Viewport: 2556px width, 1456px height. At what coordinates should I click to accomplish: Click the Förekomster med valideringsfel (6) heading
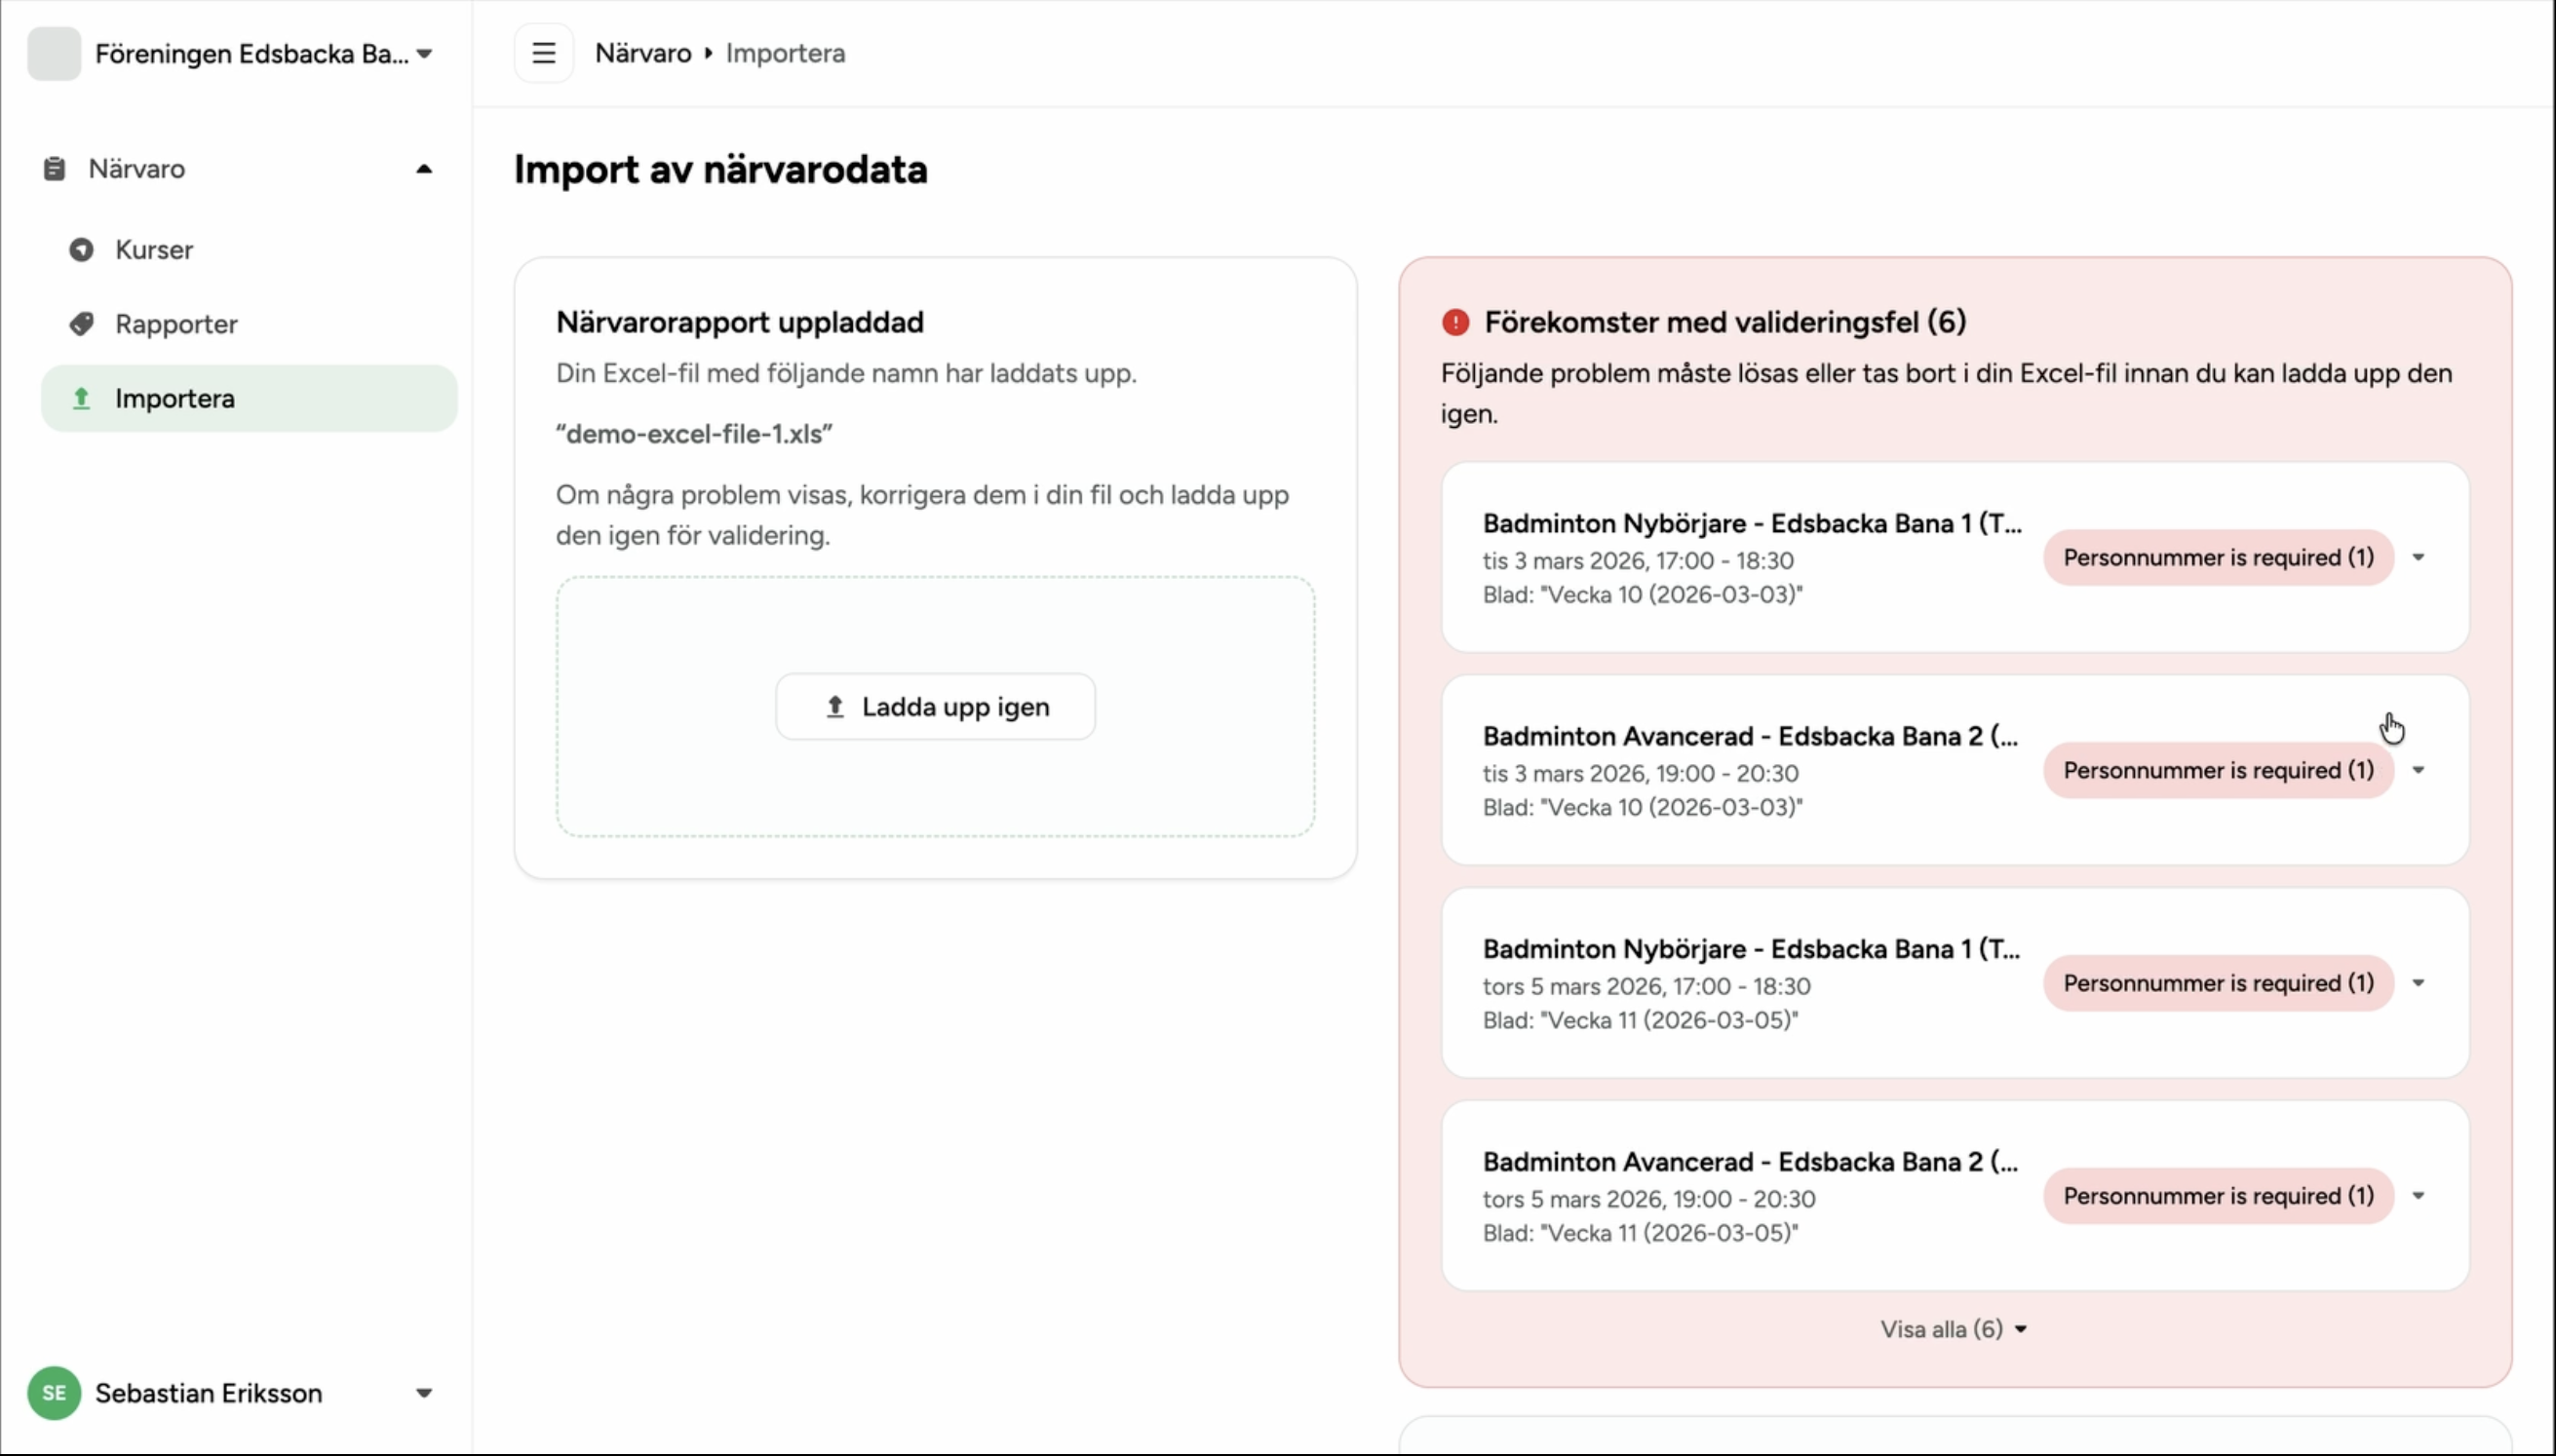[1725, 322]
